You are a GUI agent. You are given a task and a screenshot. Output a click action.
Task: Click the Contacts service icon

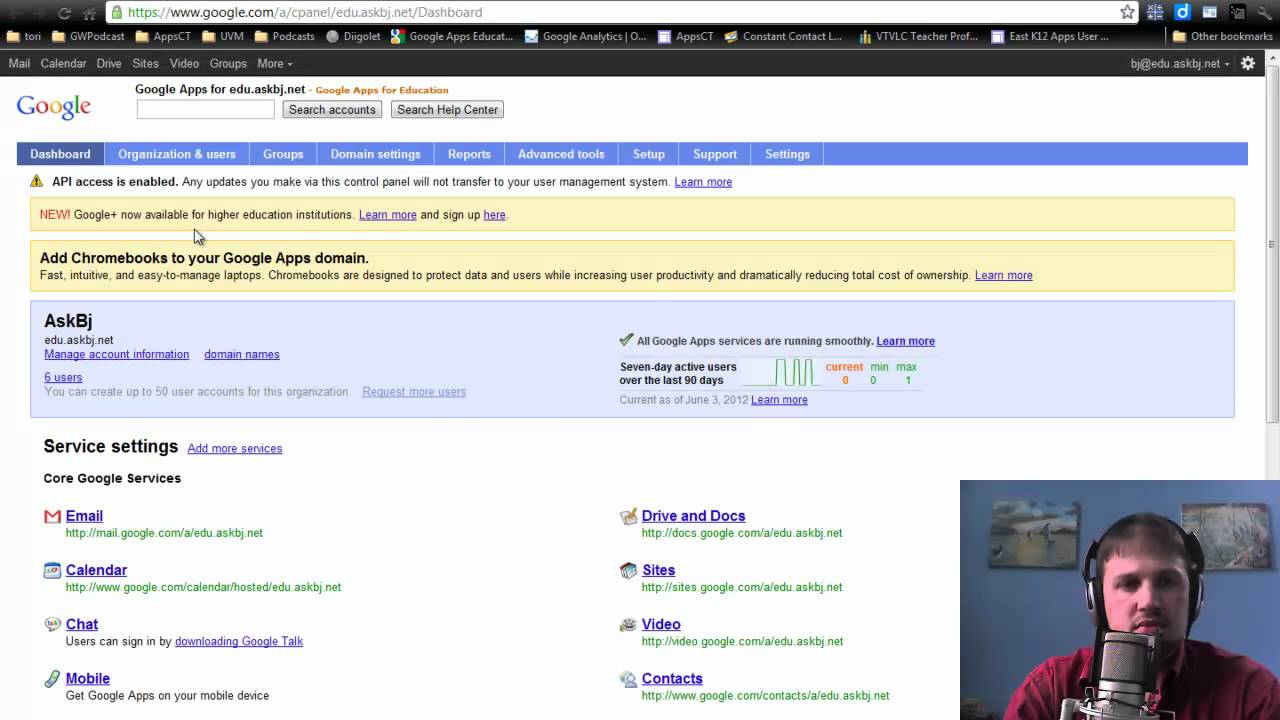(x=628, y=679)
